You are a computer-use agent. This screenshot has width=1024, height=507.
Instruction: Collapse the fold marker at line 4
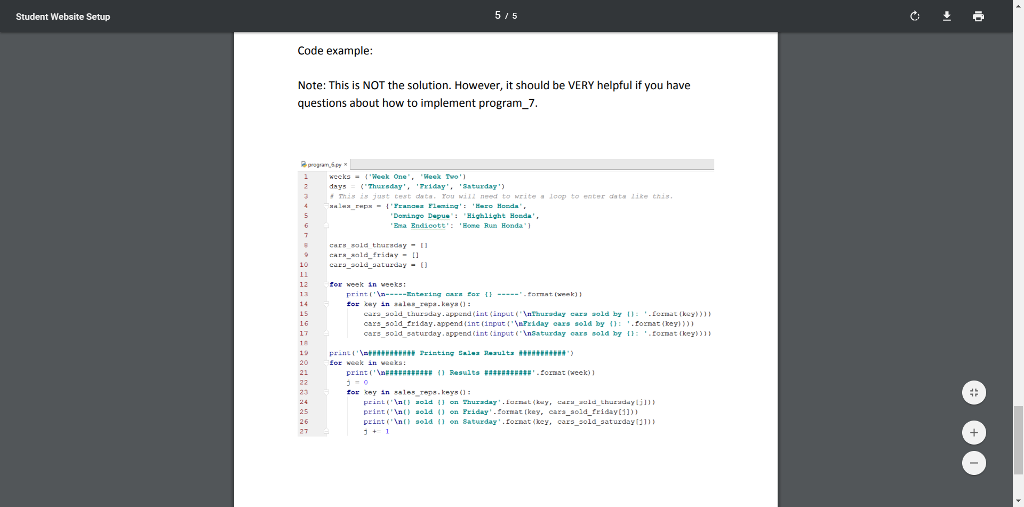327,206
